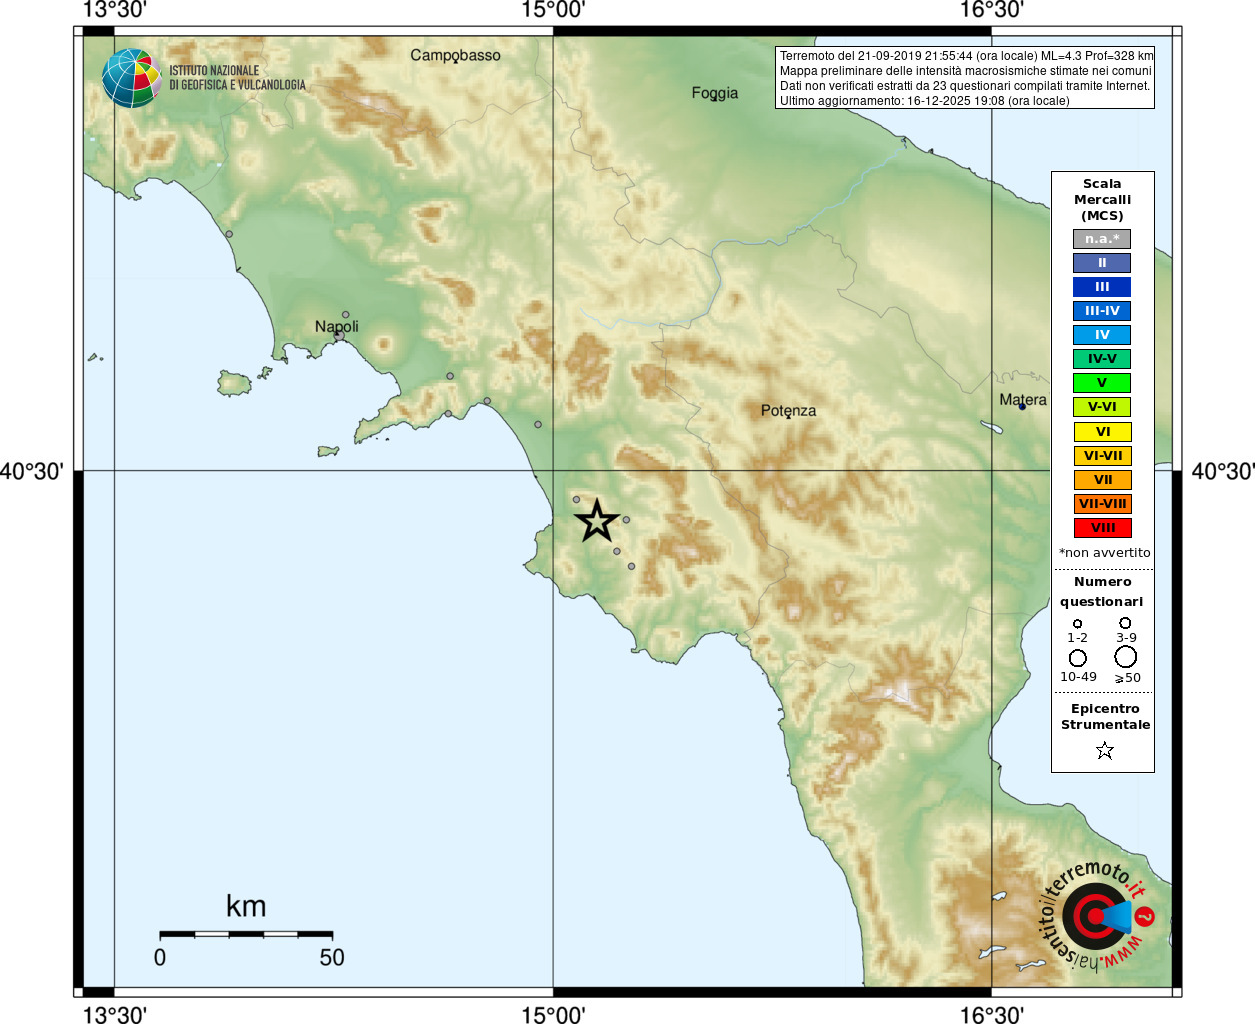Click the largest ≥50 questionnaire circle
1255x1024 pixels.
click(1126, 657)
